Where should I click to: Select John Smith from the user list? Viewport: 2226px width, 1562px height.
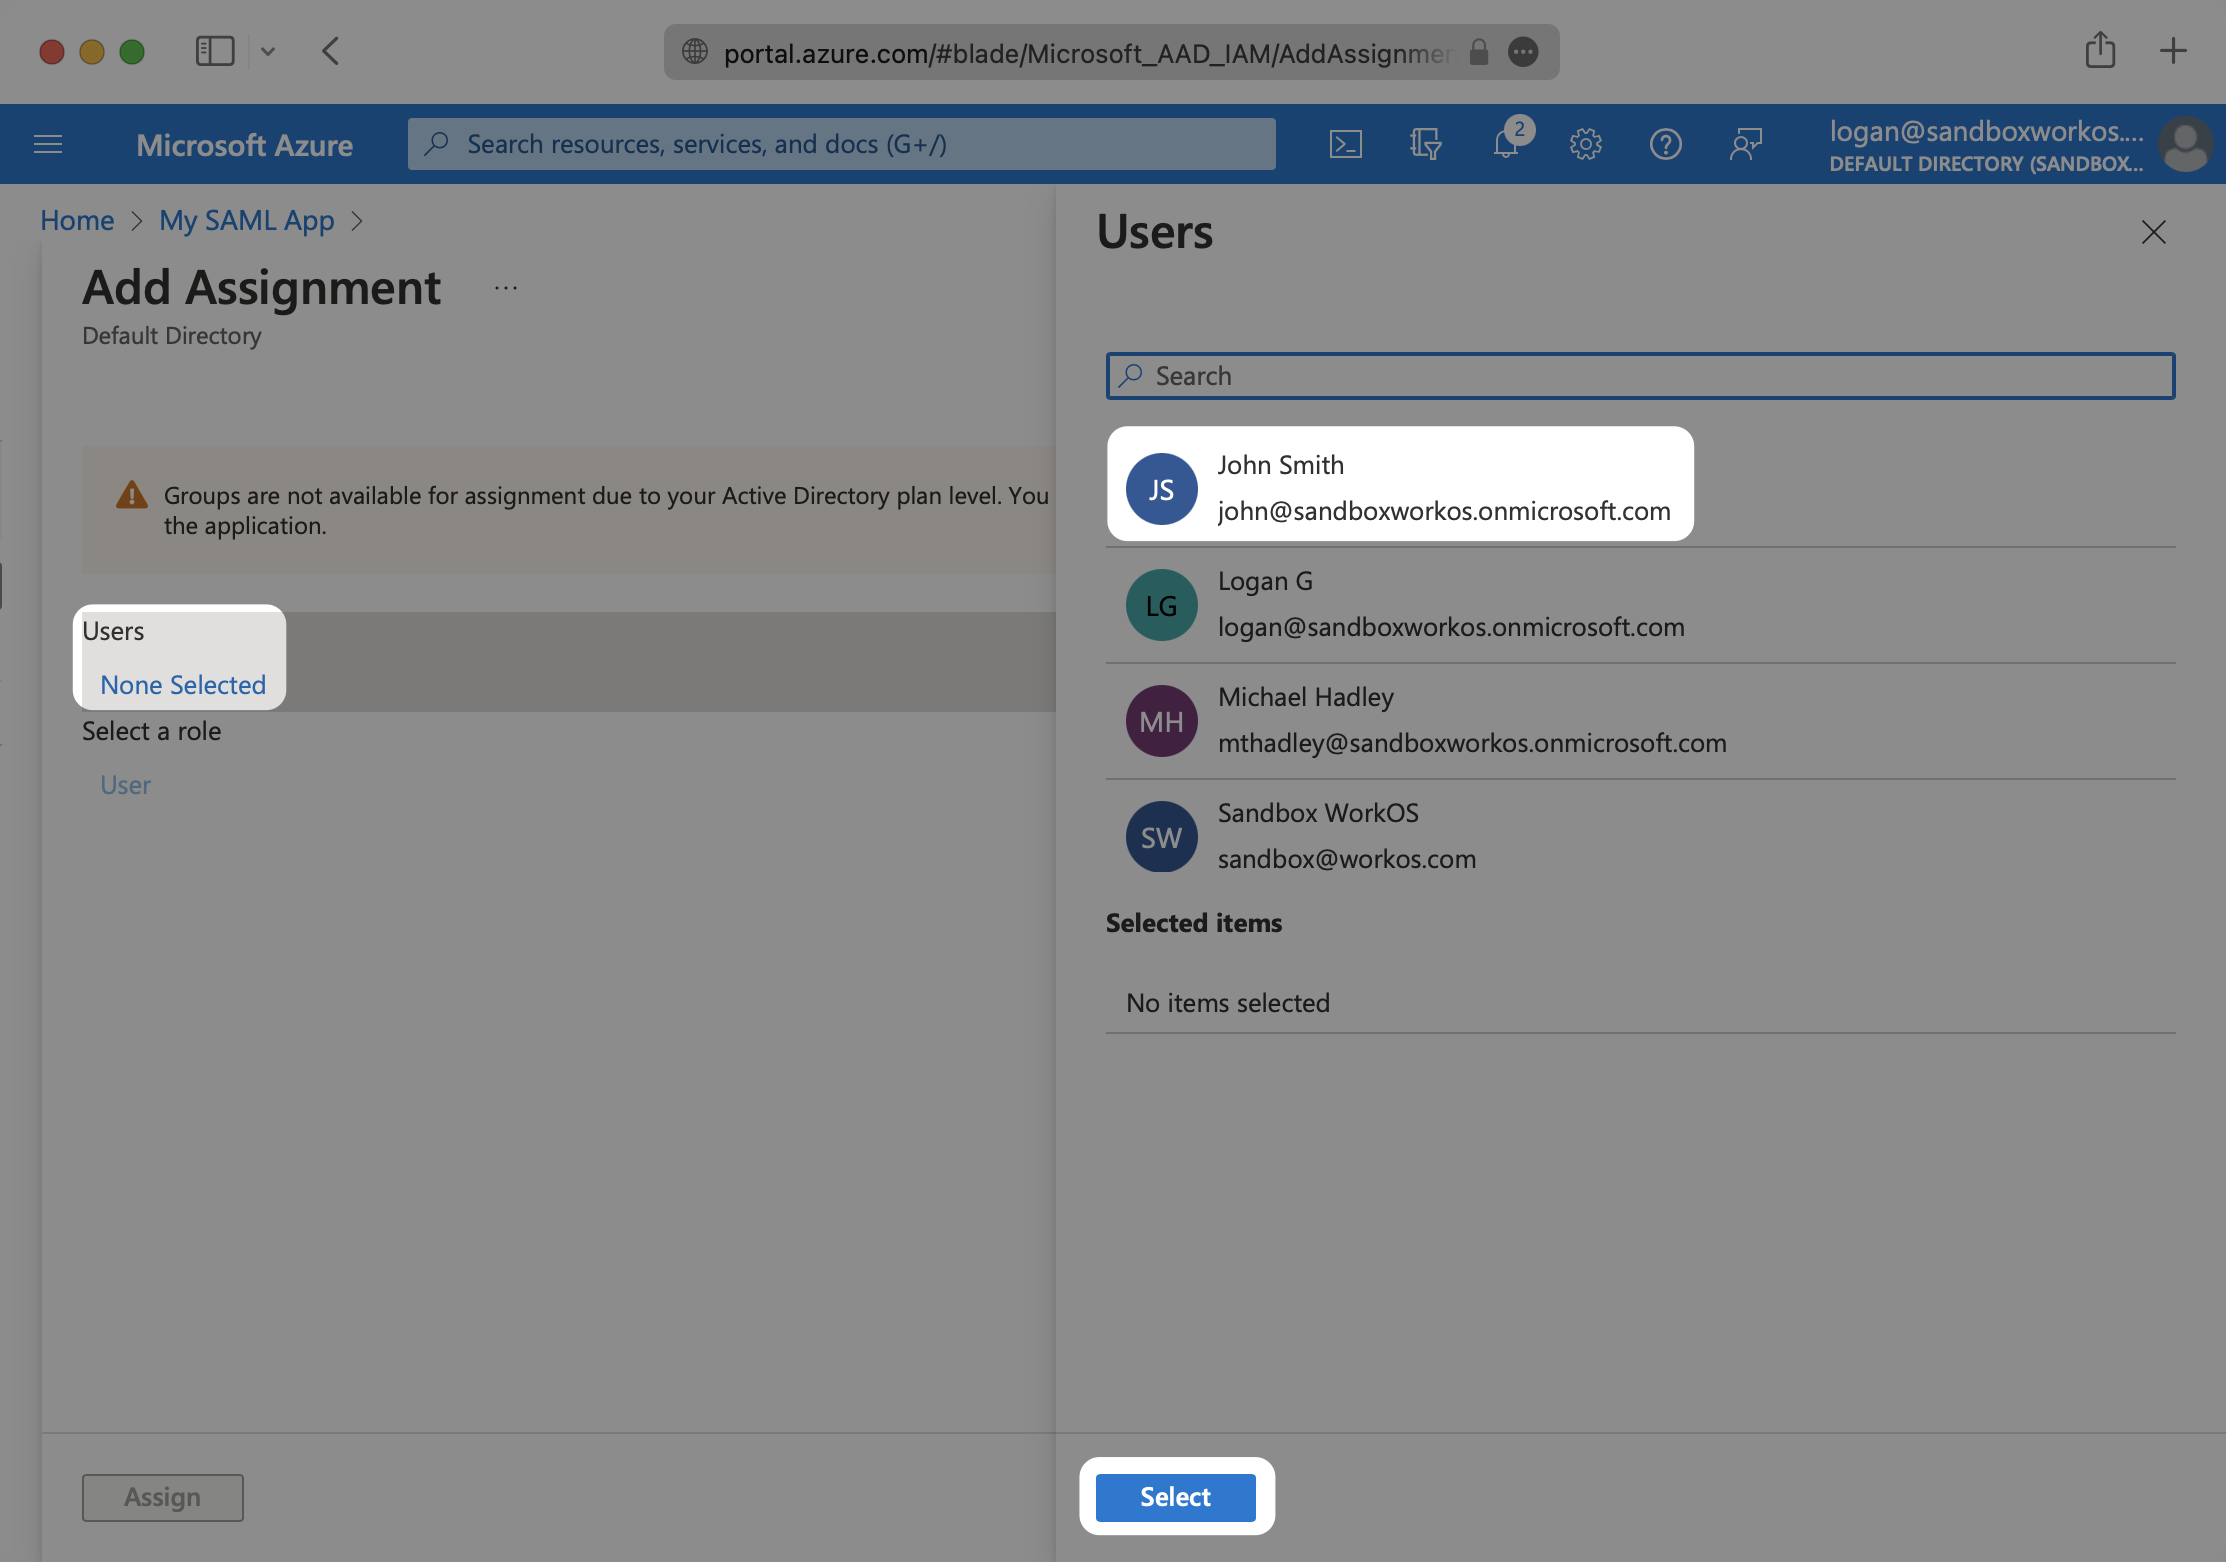pyautogui.click(x=1400, y=487)
